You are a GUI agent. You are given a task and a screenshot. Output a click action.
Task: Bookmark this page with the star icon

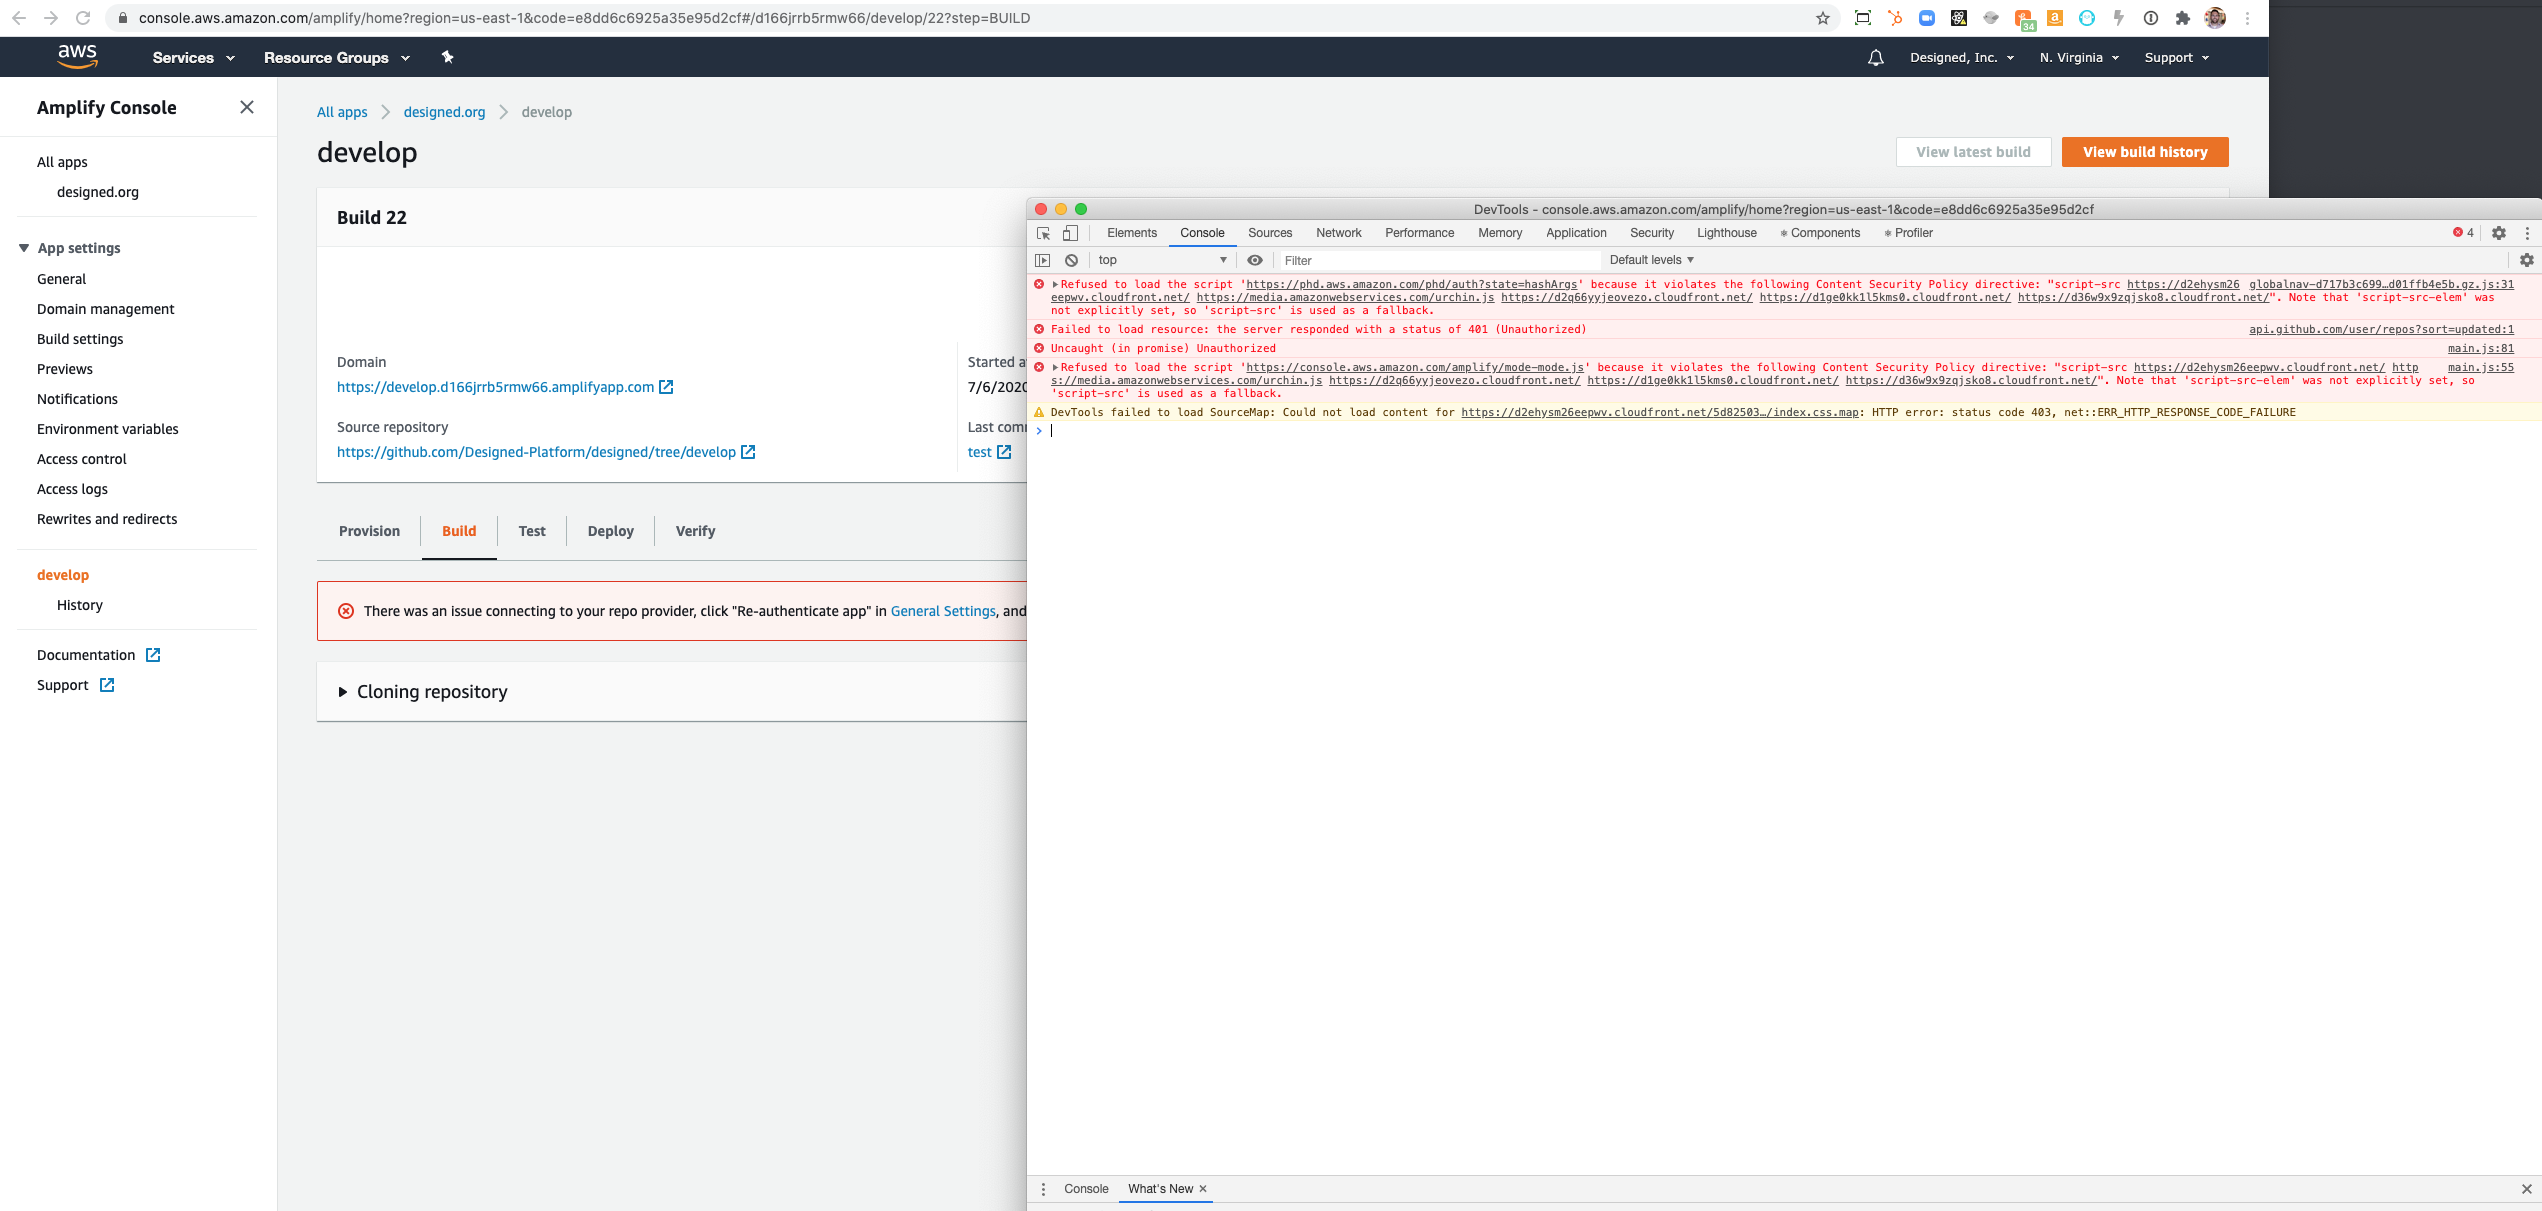(1822, 18)
